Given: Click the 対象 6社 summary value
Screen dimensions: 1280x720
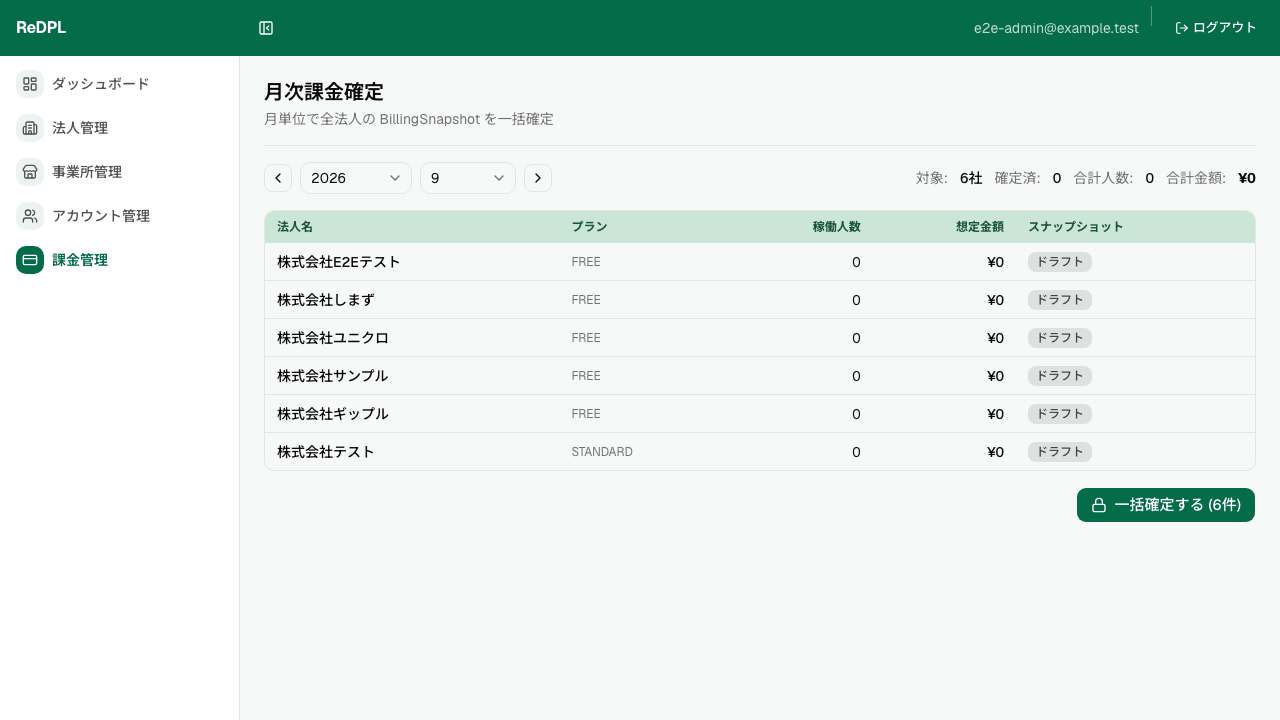Looking at the screenshot, I should pyautogui.click(x=971, y=178).
